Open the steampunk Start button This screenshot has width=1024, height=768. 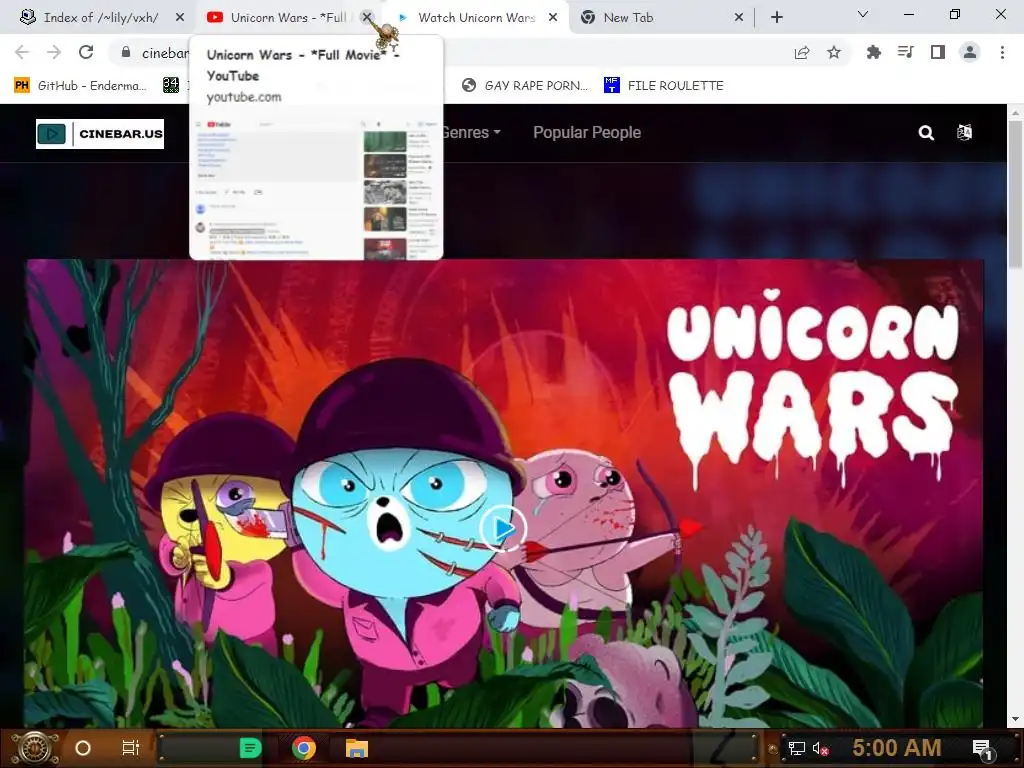(35, 748)
